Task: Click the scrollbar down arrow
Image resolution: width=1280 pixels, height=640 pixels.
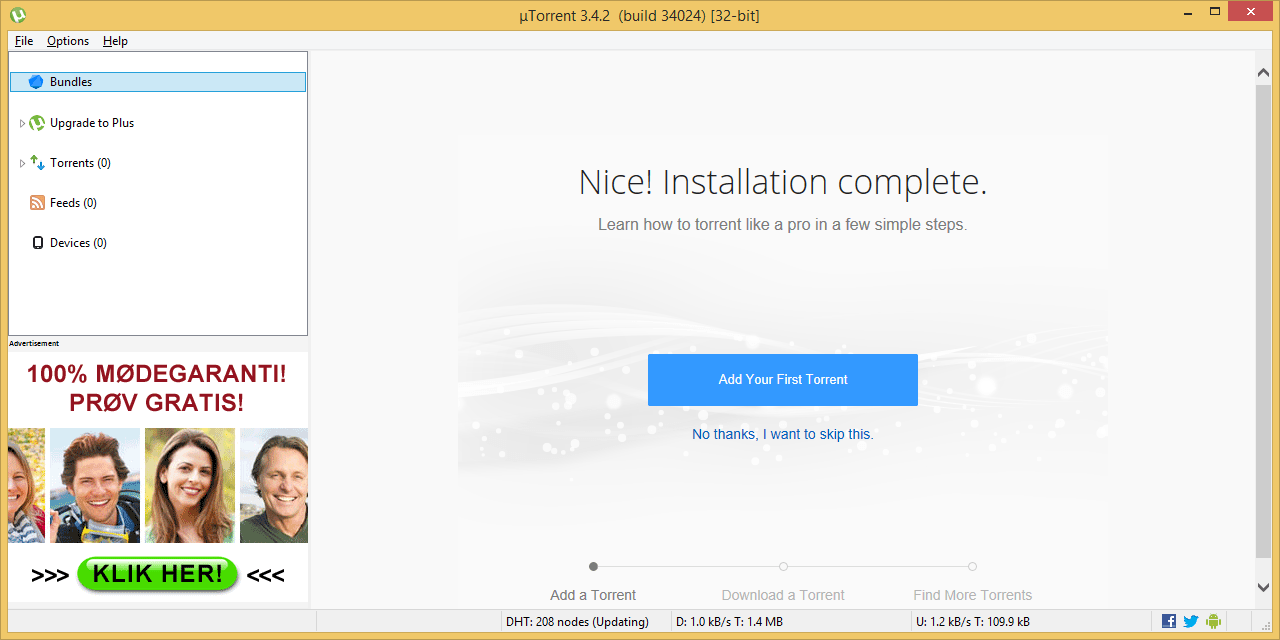Action: coord(1263,587)
